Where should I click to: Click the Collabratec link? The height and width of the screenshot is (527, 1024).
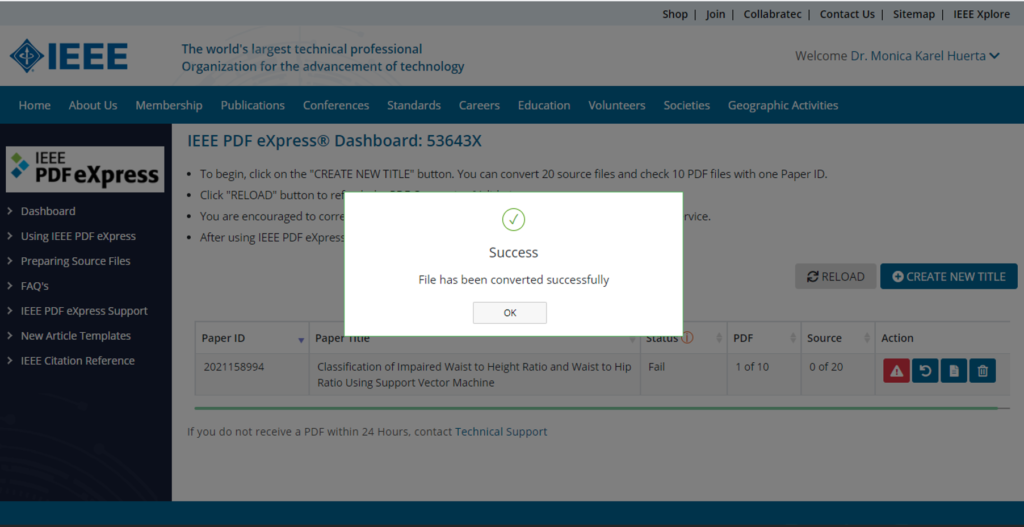click(x=772, y=14)
